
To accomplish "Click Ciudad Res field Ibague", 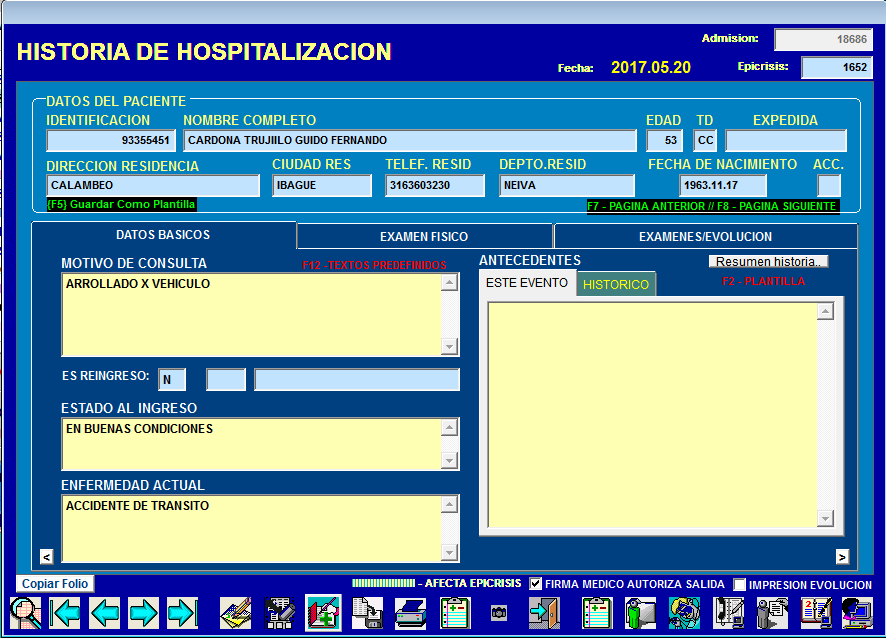I will pyautogui.click(x=322, y=185).
